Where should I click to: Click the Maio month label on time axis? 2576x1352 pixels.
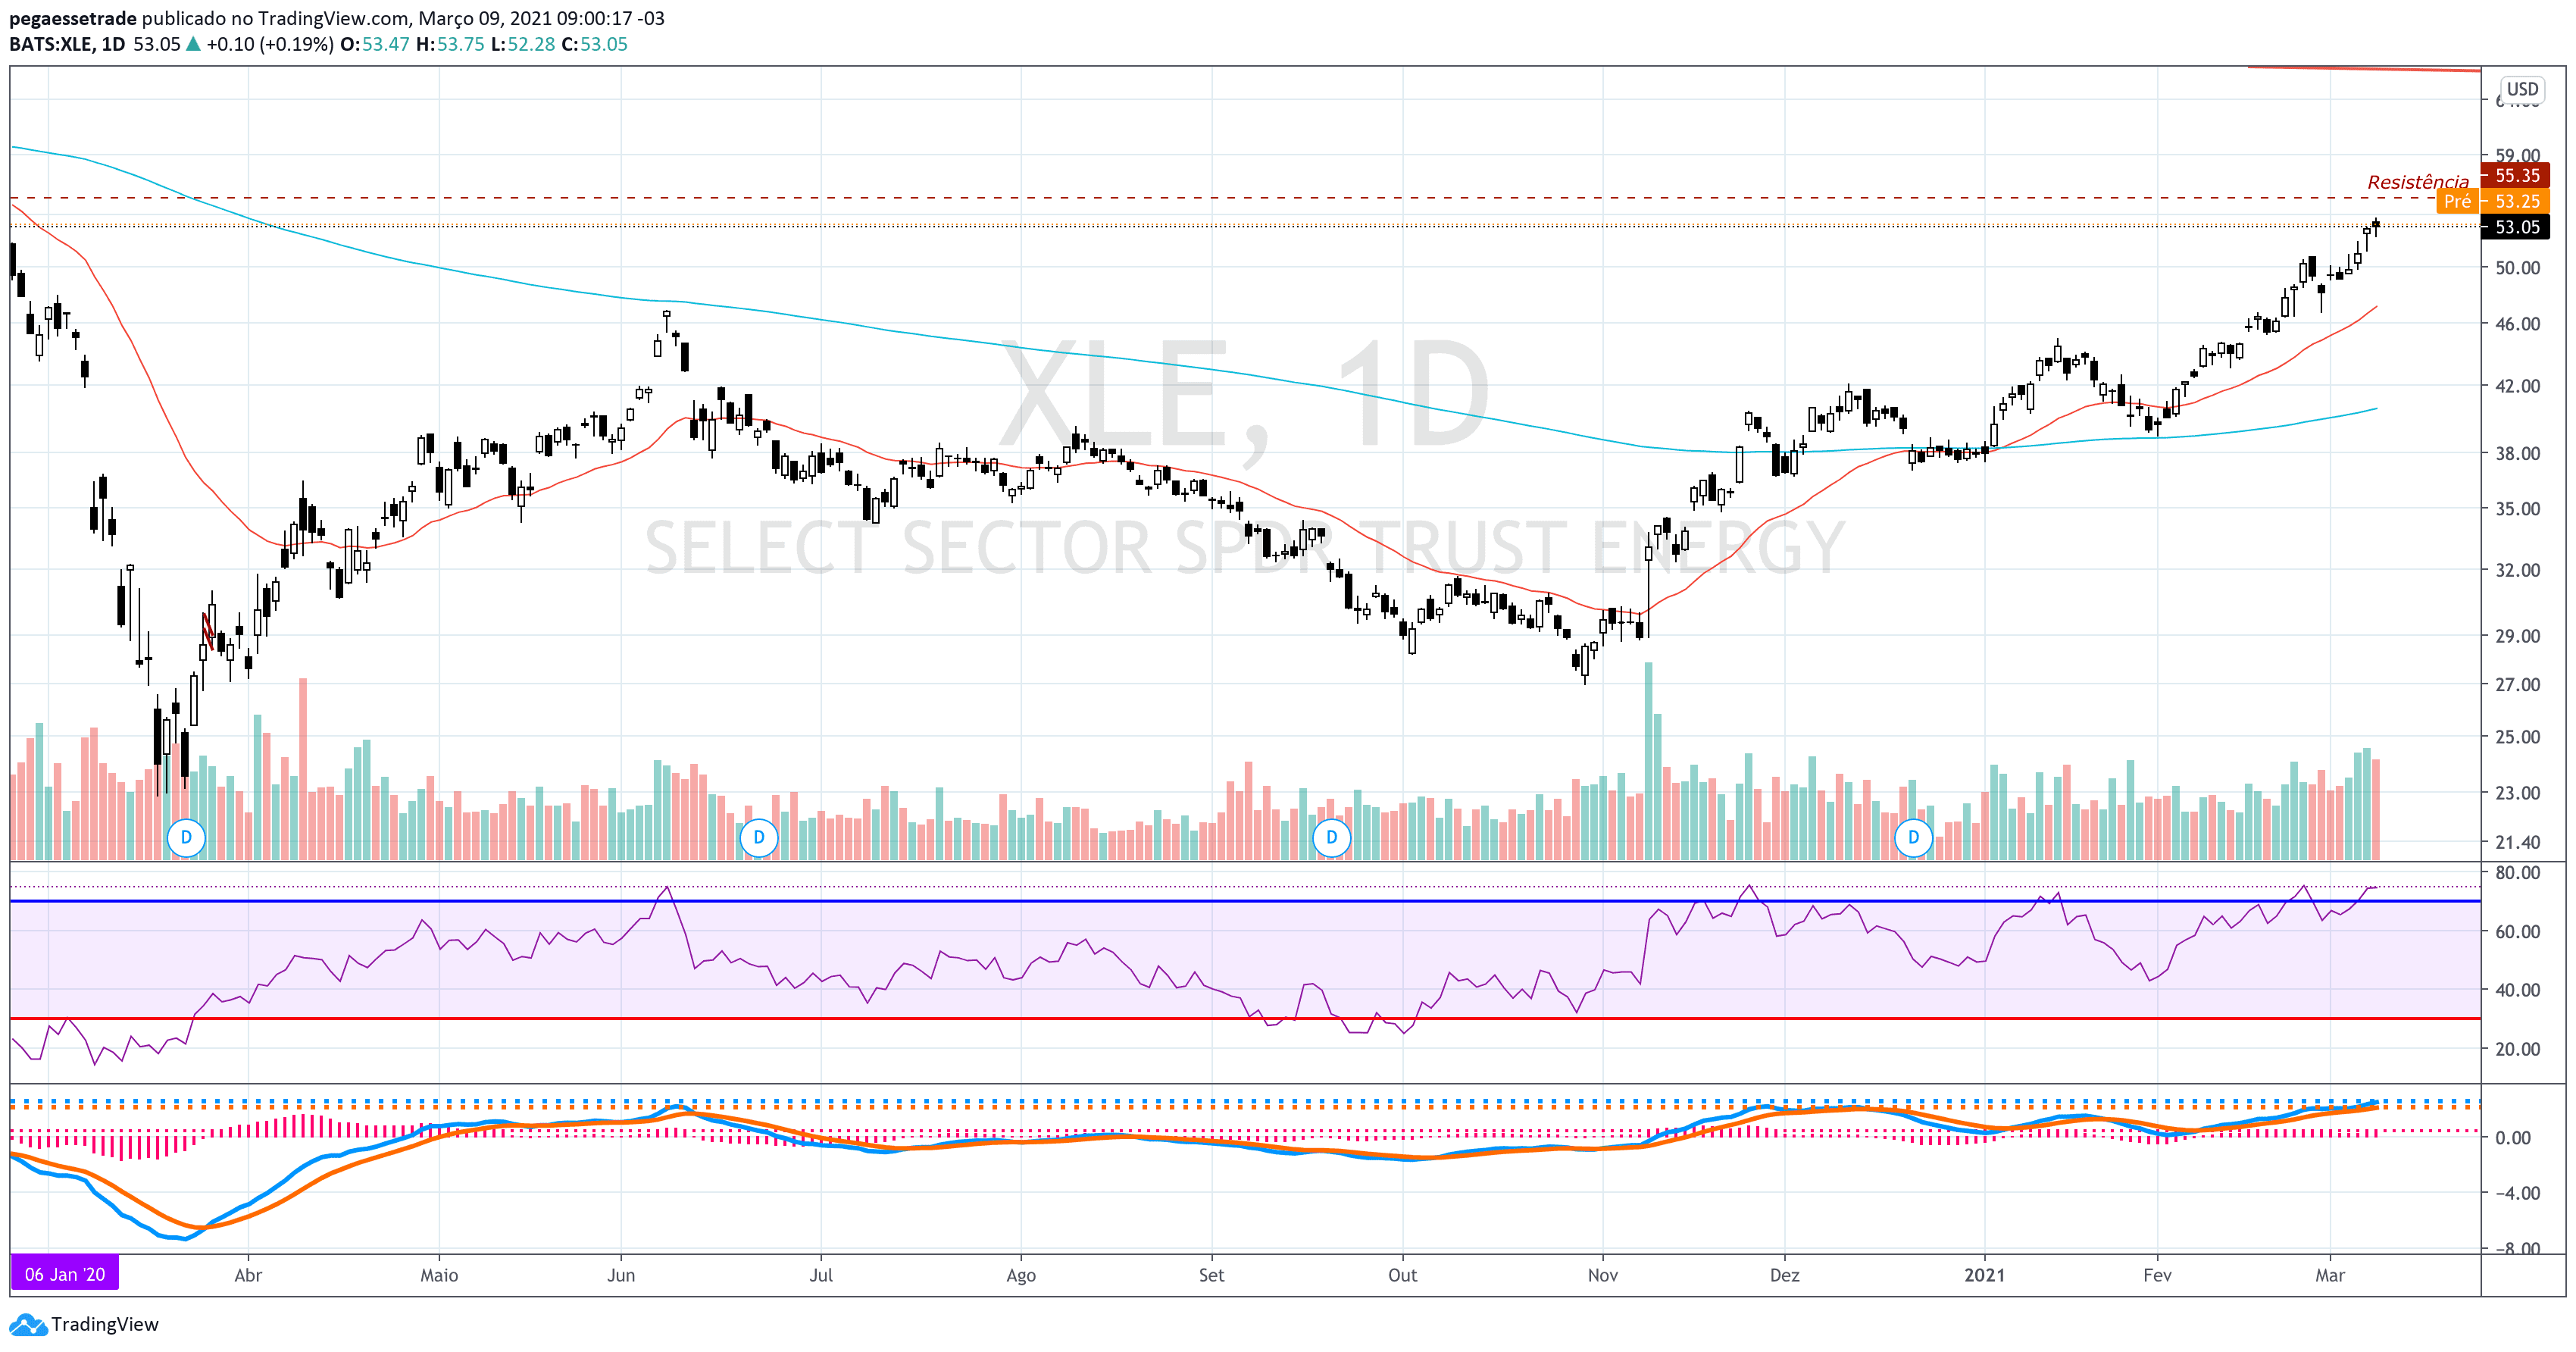[439, 1275]
